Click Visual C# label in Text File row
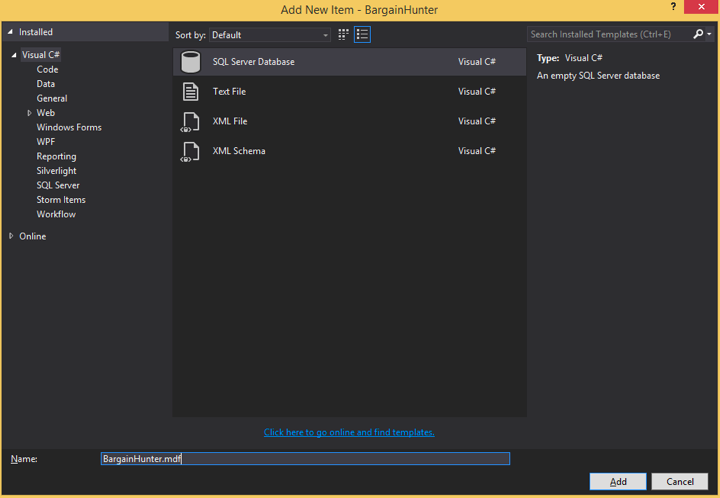 pyautogui.click(x=477, y=91)
